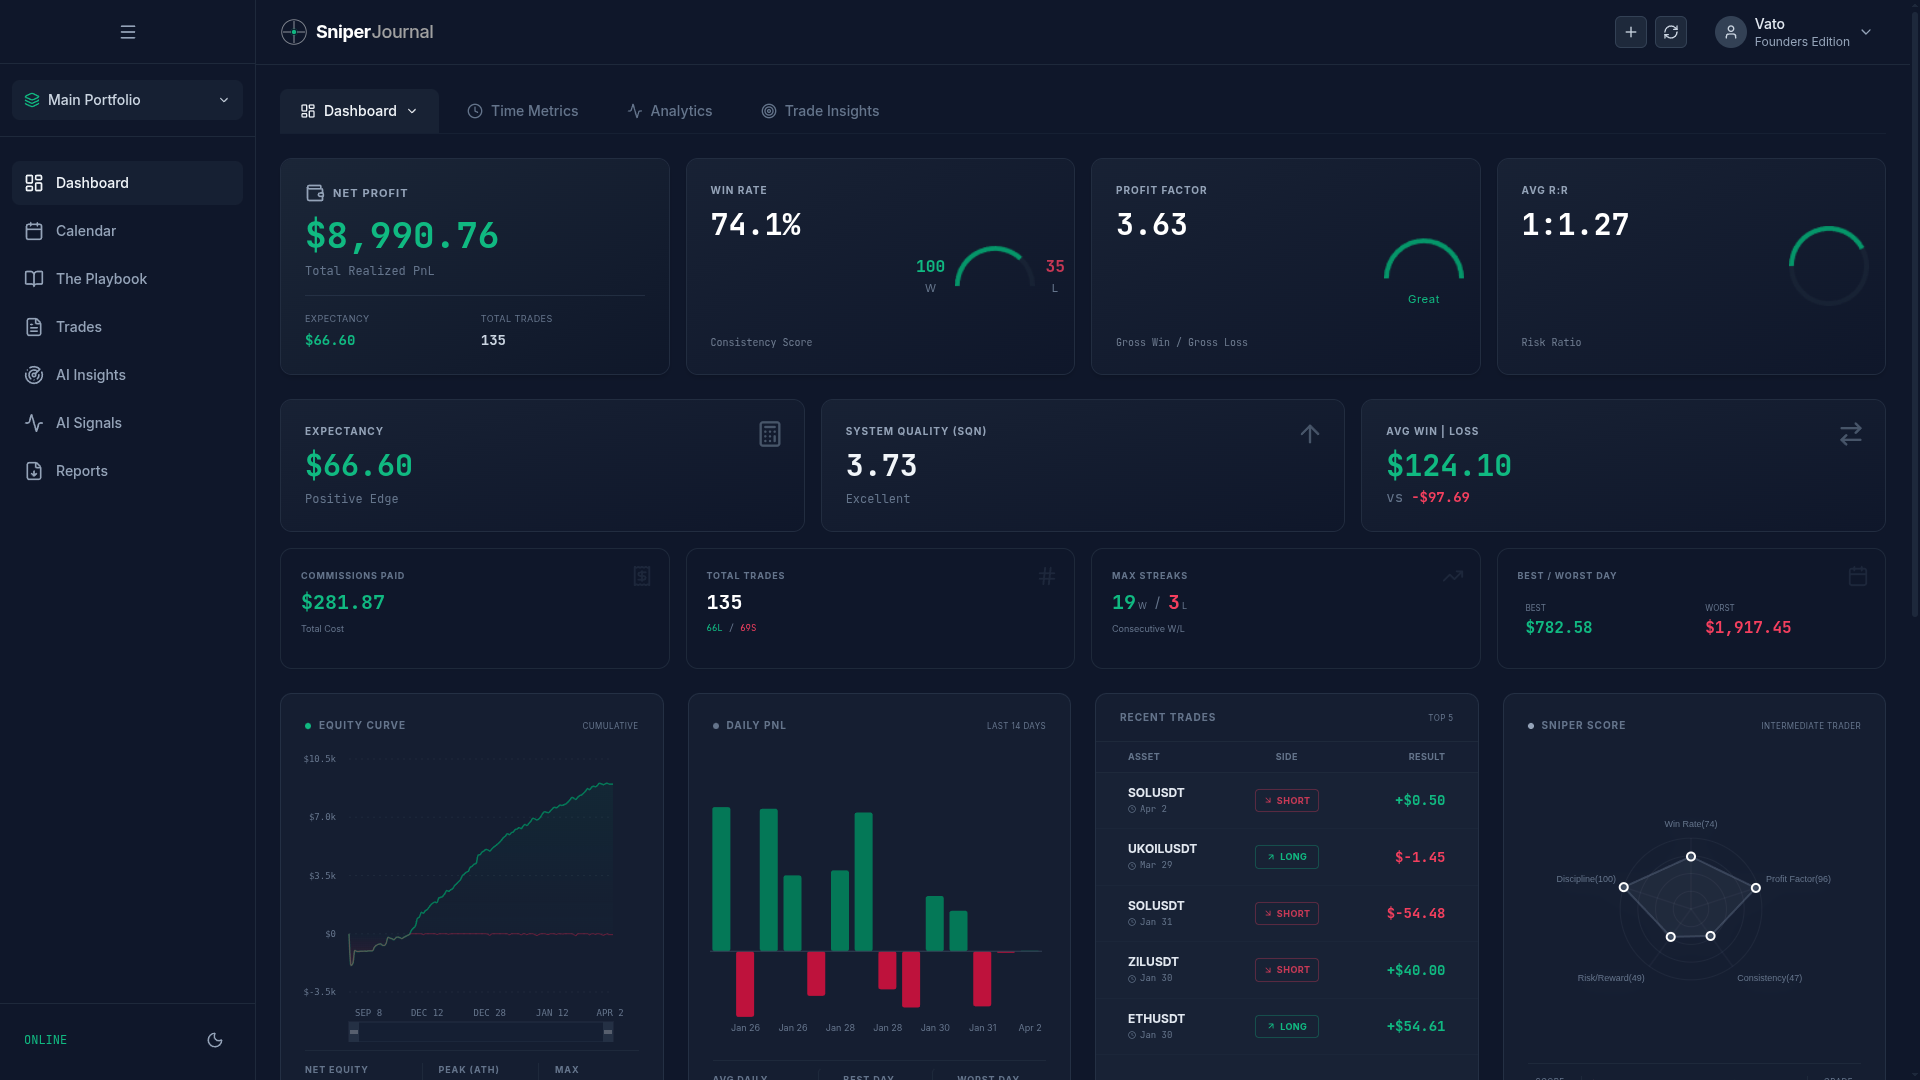Viewport: 1920px width, 1080px height.
Task: Click the System Quality up-arrow icon
Action: coord(1310,434)
